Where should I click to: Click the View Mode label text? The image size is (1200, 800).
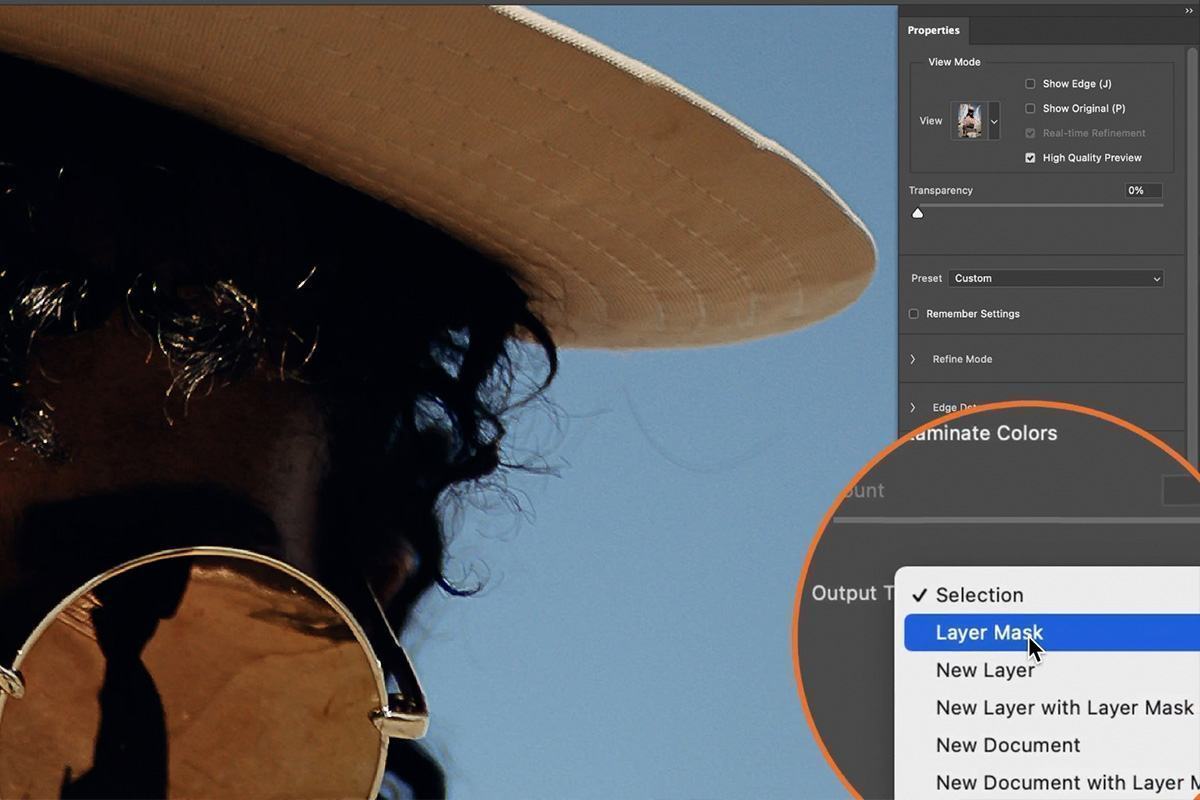pos(954,62)
